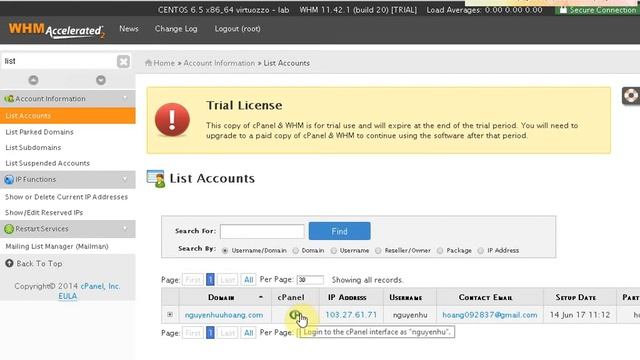This screenshot has height=360, width=640.
Task: Click the nguyenhu username cell
Action: pyautogui.click(x=410, y=315)
